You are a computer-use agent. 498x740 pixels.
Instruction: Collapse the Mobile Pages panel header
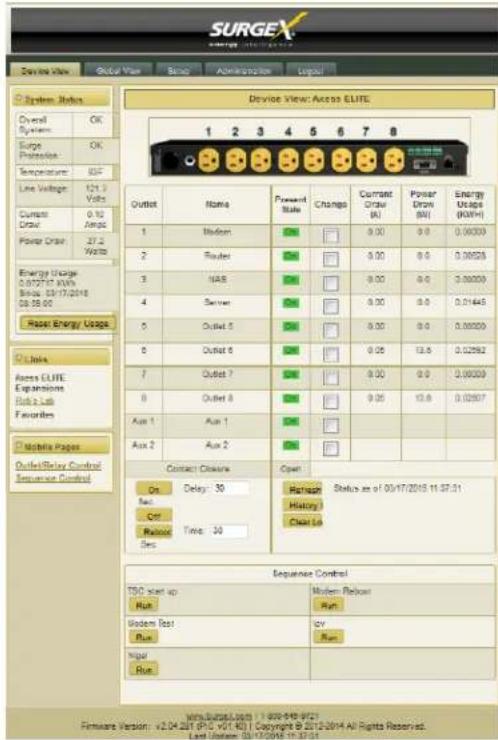tap(61, 446)
